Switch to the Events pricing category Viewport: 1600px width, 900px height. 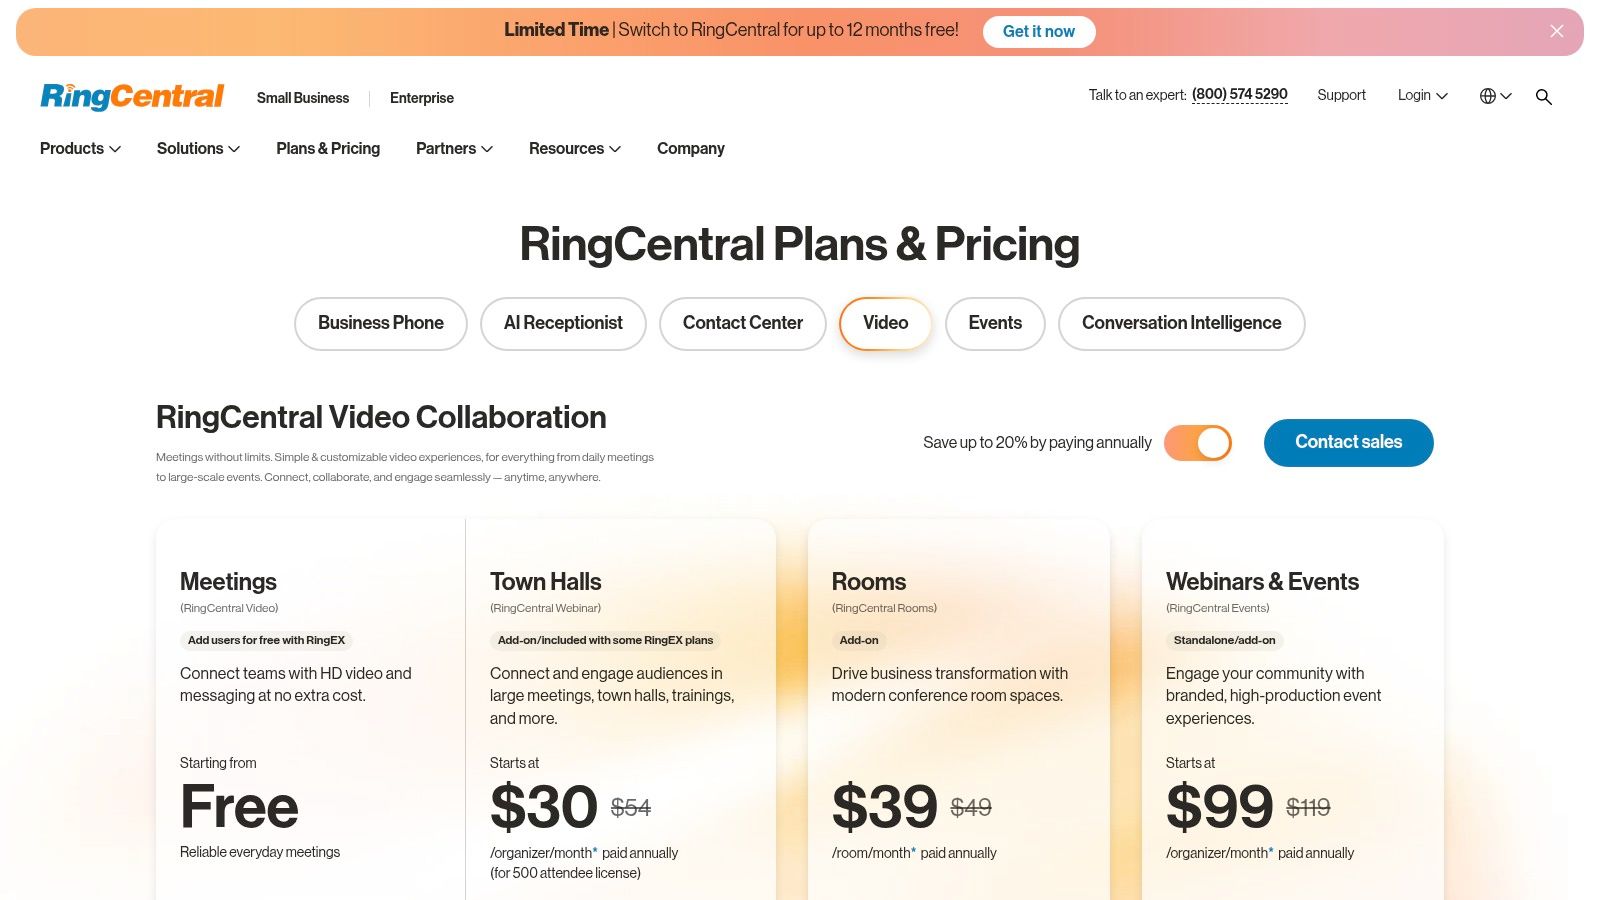coord(994,323)
